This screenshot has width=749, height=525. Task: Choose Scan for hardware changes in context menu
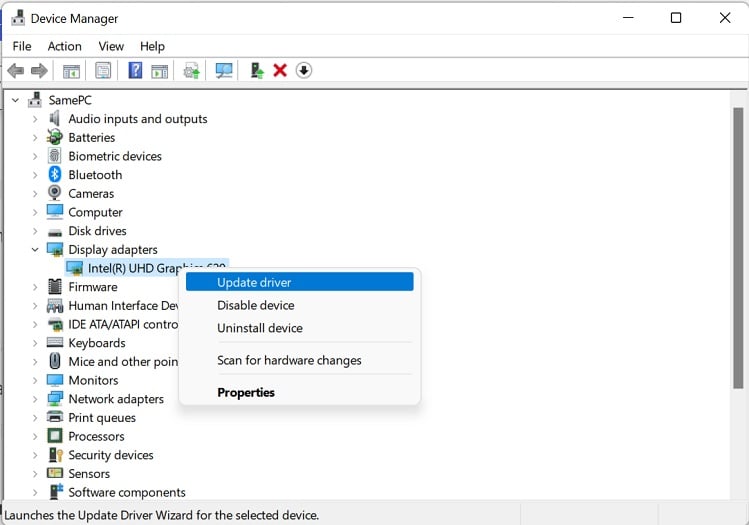(300, 360)
